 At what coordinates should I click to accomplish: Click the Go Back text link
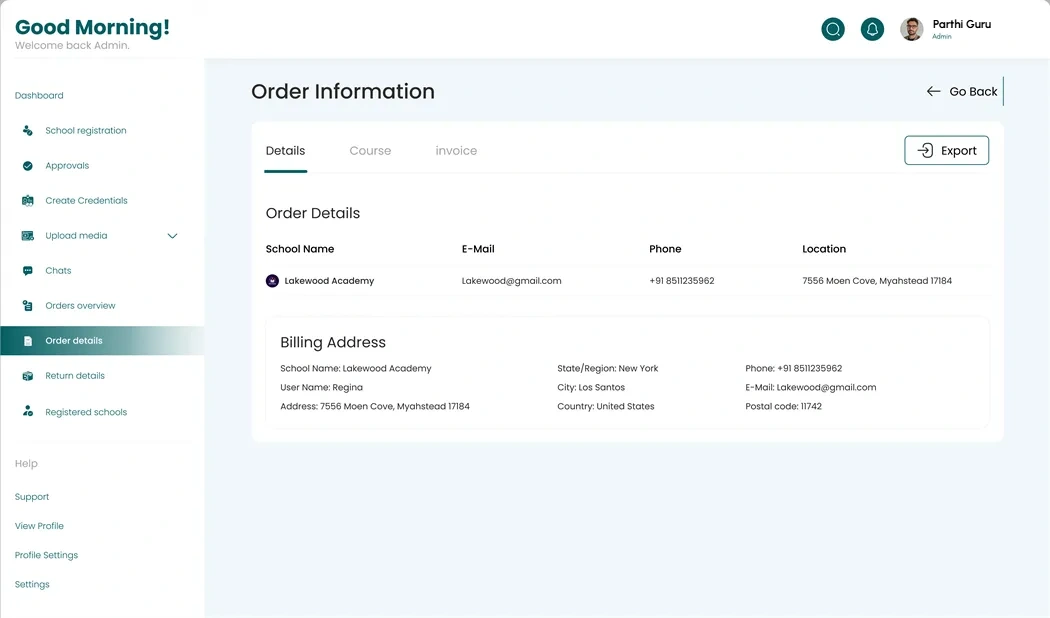[x=973, y=92]
